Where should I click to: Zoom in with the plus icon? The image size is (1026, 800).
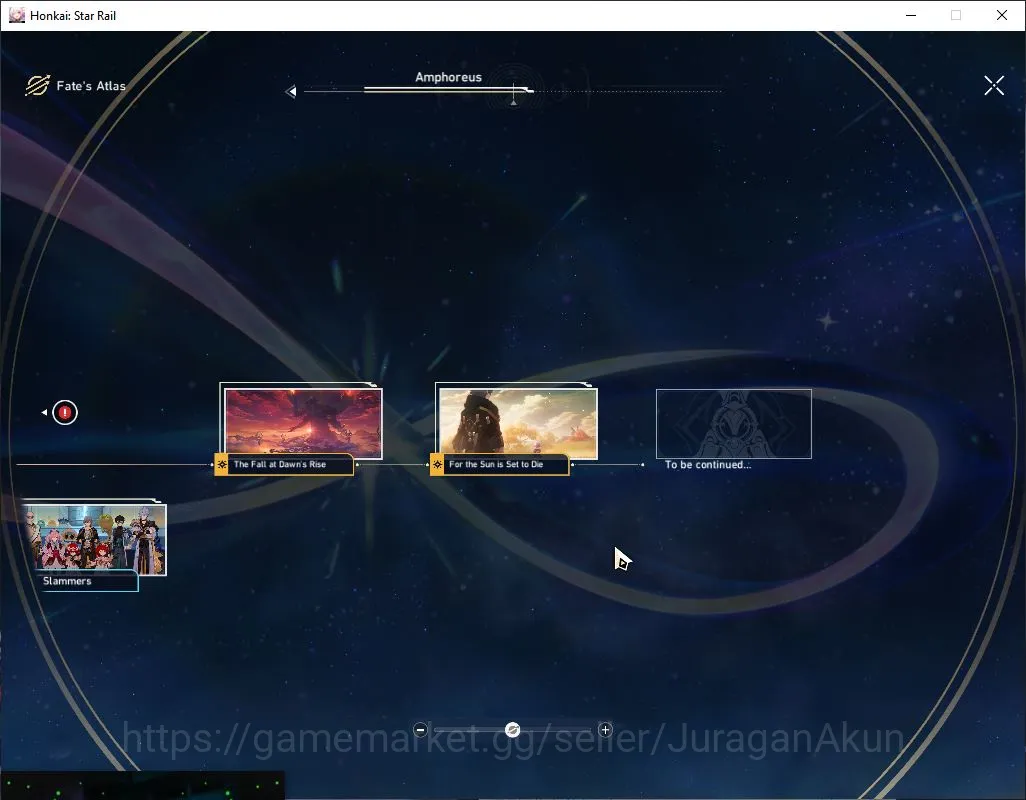[x=605, y=729]
